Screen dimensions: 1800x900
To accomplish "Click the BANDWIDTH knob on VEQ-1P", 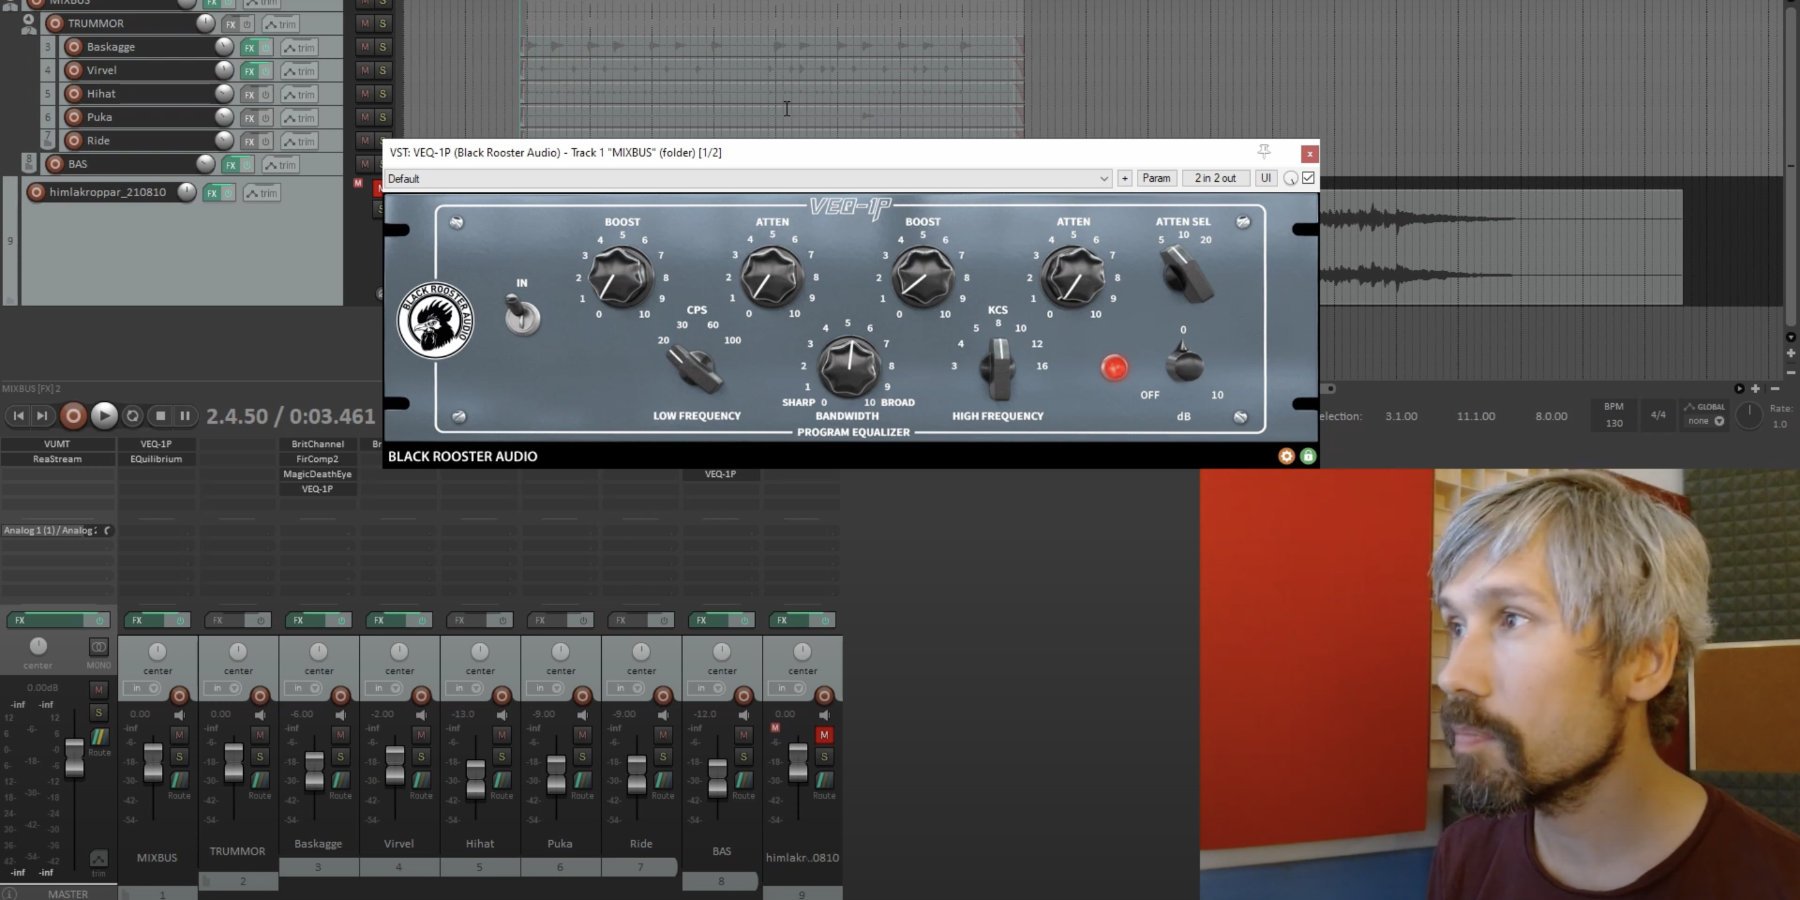I will (x=849, y=366).
